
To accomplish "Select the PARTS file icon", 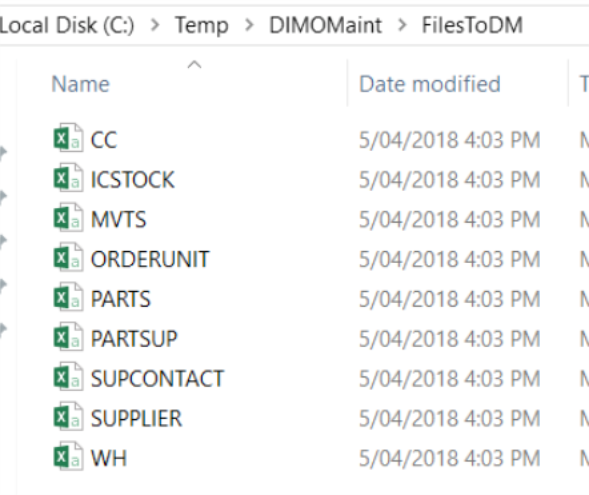I will pyautogui.click(x=68, y=297).
